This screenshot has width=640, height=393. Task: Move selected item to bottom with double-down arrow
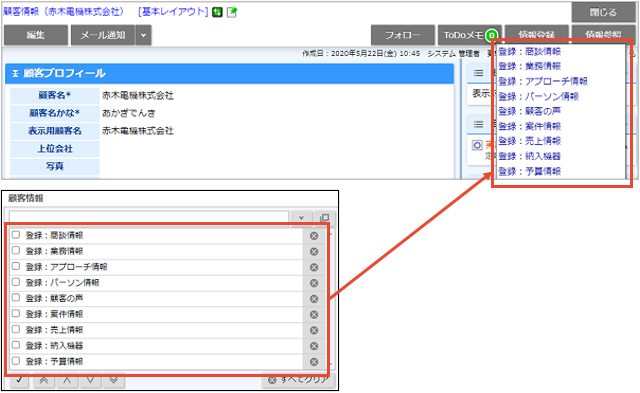click(113, 380)
